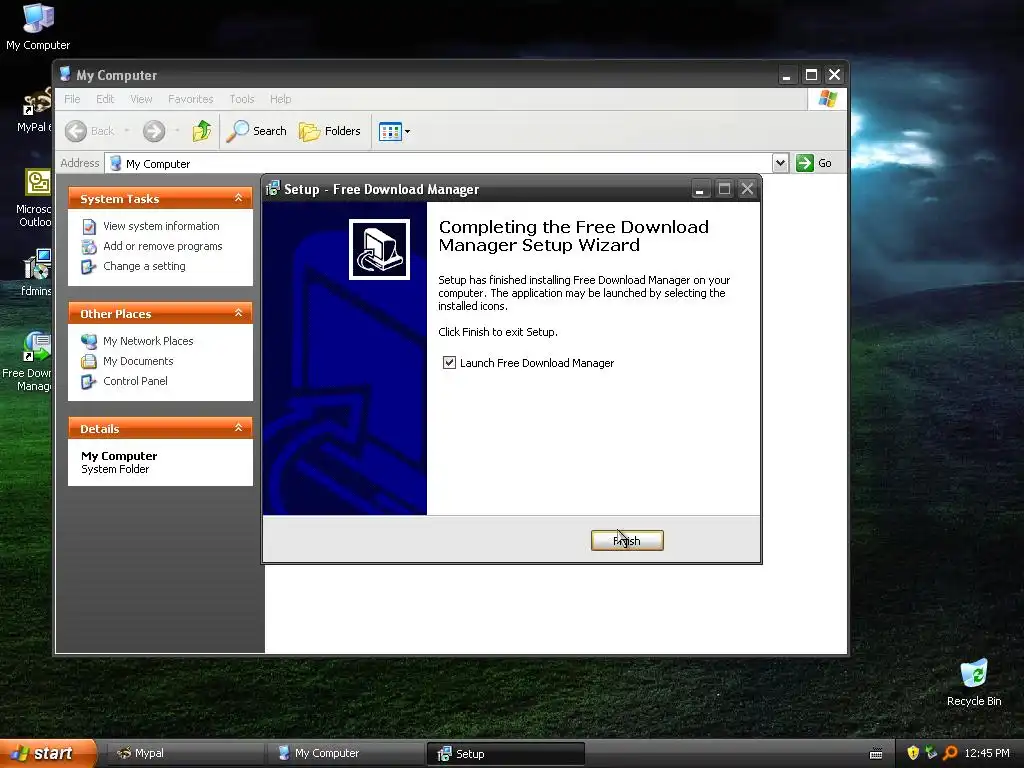Click the My Documents folder icon
Viewport: 1024px width, 768px height.
coord(89,362)
